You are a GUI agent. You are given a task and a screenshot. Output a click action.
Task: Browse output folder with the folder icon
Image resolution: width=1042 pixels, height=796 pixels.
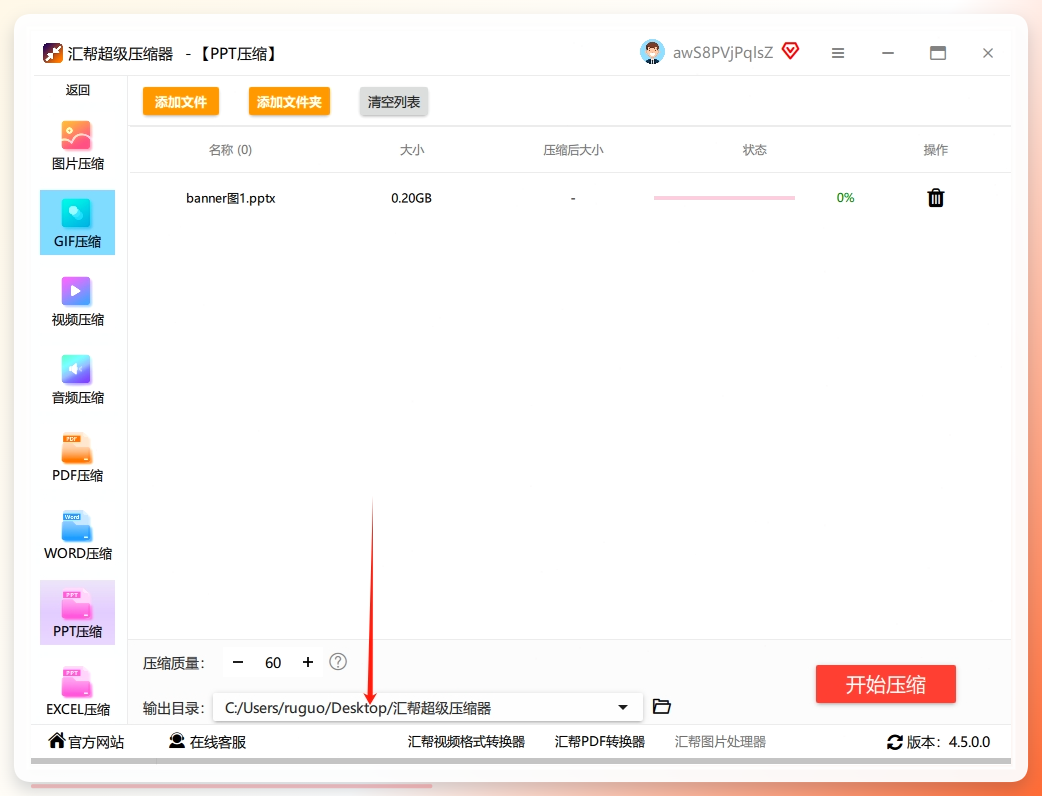pyautogui.click(x=661, y=706)
